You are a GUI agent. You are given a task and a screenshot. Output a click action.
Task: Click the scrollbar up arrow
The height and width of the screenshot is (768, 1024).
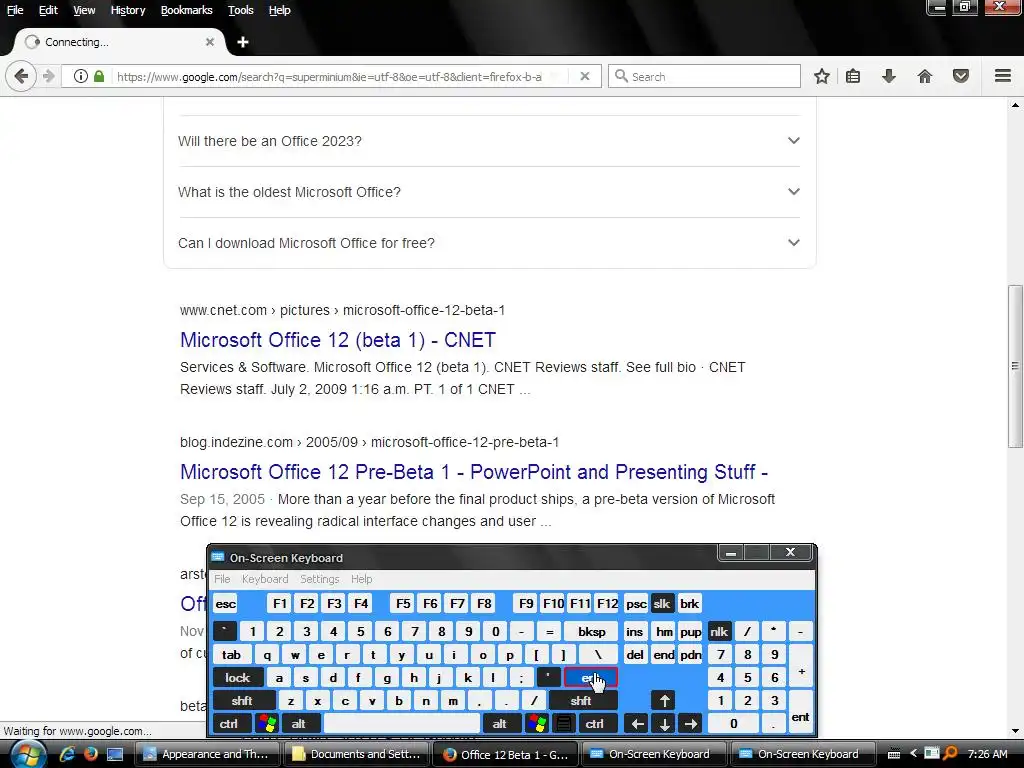point(1015,104)
